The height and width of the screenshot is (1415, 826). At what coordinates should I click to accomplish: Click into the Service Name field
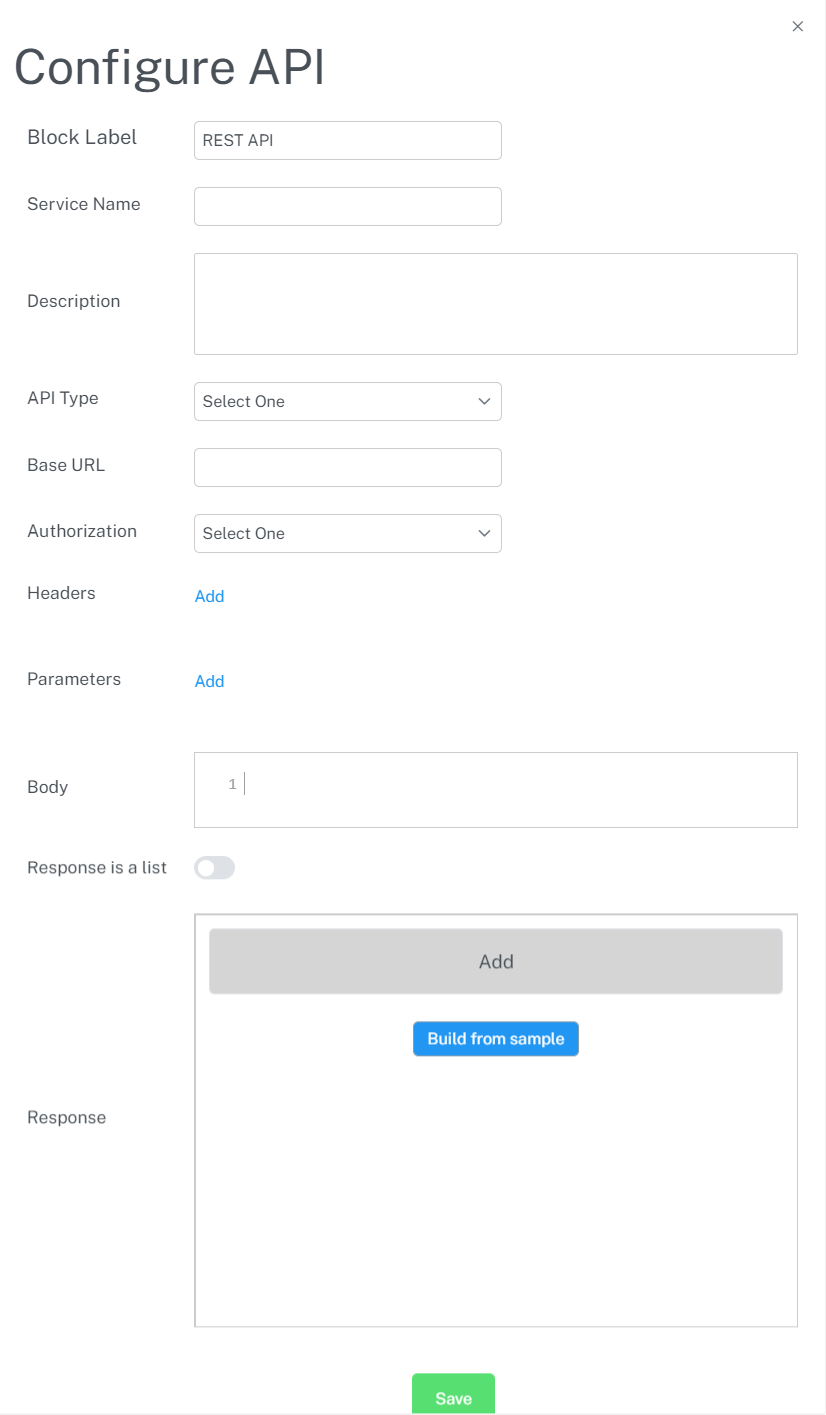[347, 206]
